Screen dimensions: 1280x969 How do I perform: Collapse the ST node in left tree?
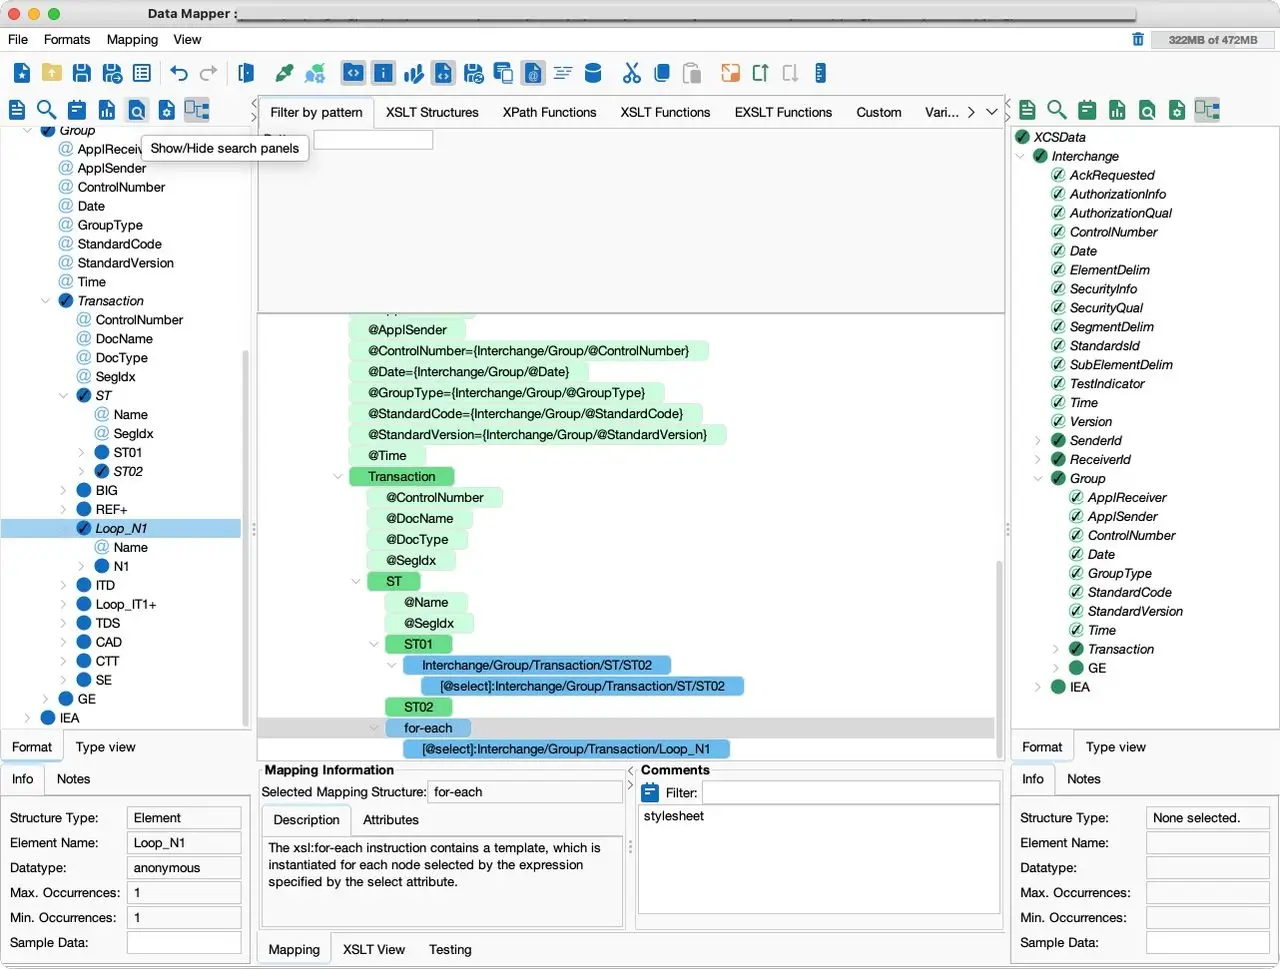pyautogui.click(x=64, y=396)
